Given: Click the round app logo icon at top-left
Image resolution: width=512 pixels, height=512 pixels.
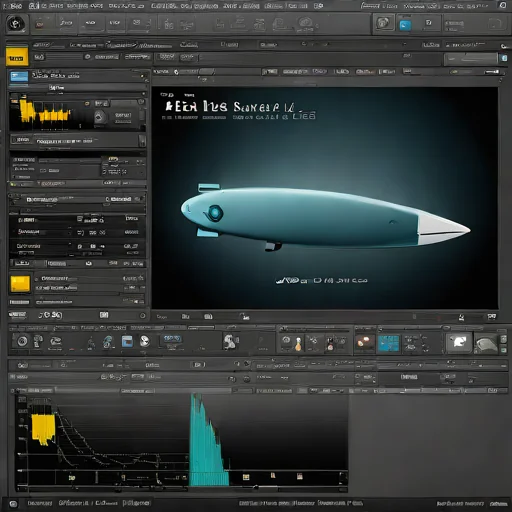Looking at the screenshot, I should click(x=16, y=24).
